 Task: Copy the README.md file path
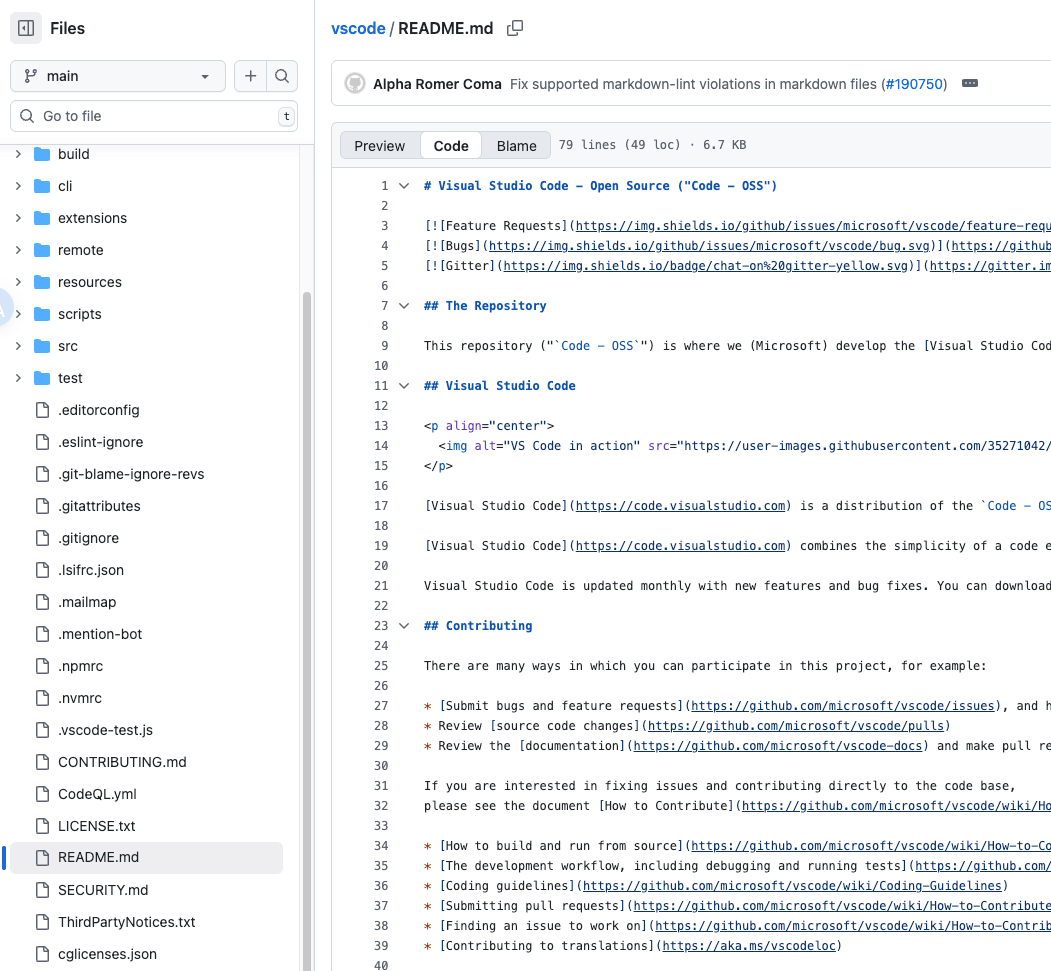pos(515,28)
